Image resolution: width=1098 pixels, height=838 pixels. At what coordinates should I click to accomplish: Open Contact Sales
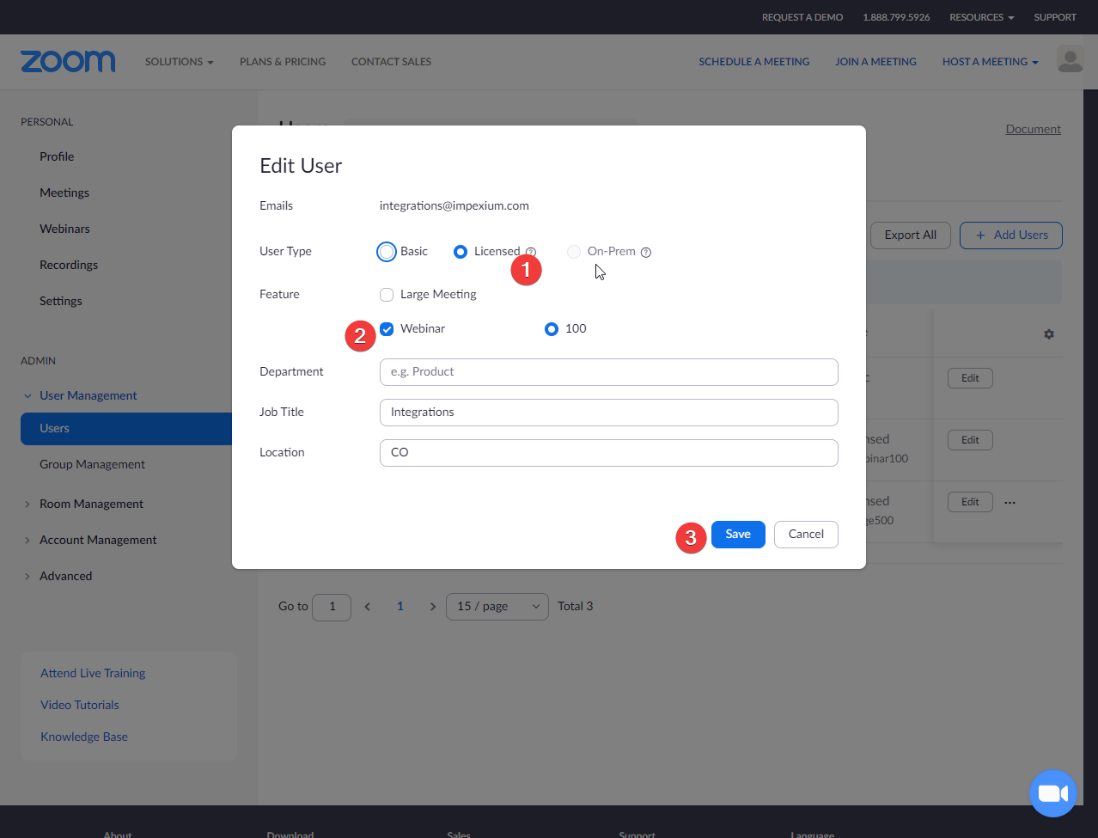click(x=391, y=62)
